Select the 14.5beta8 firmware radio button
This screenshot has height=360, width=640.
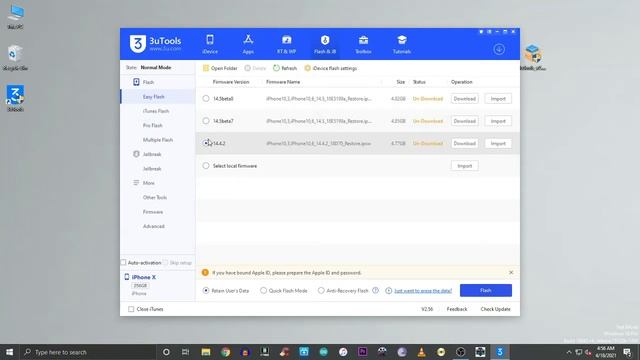coord(206,98)
